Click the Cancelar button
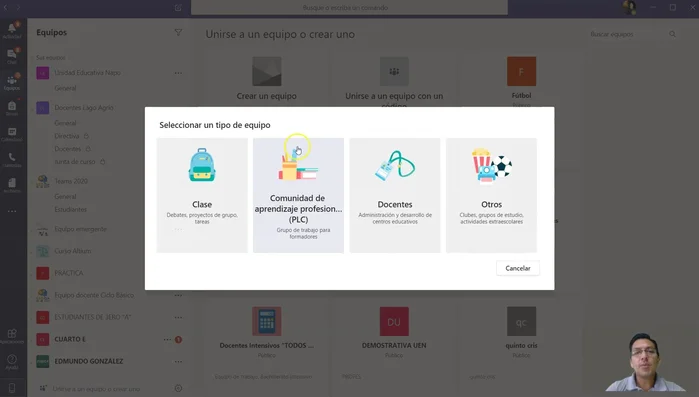699x397 pixels. click(x=518, y=268)
